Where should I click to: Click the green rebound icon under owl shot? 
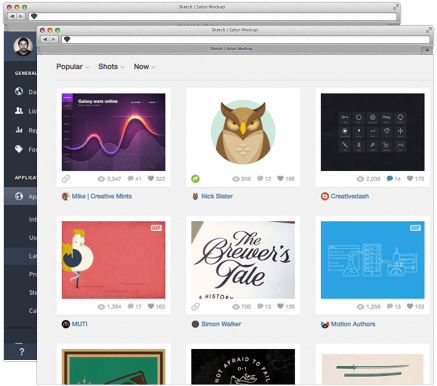(x=195, y=179)
